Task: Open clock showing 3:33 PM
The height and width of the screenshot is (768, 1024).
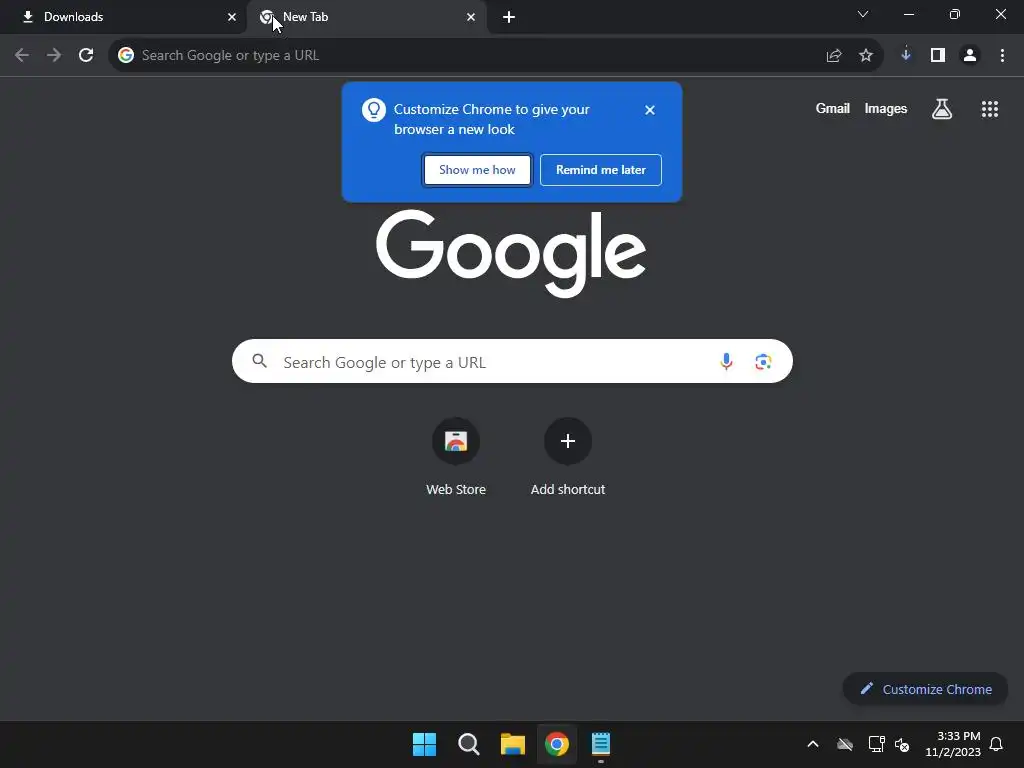Action: click(x=953, y=744)
